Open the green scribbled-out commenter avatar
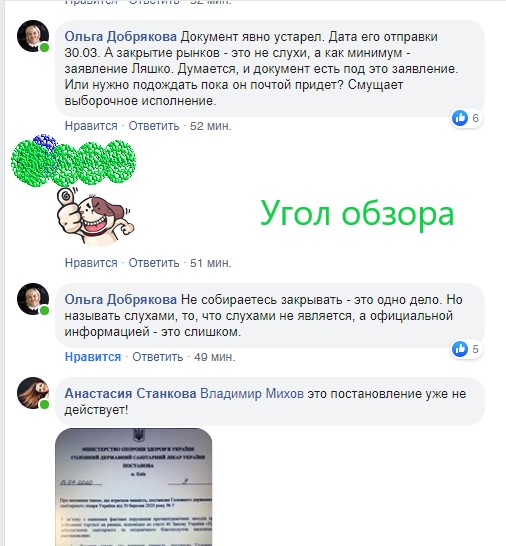This screenshot has height=546, width=506. pyautogui.click(x=73, y=161)
